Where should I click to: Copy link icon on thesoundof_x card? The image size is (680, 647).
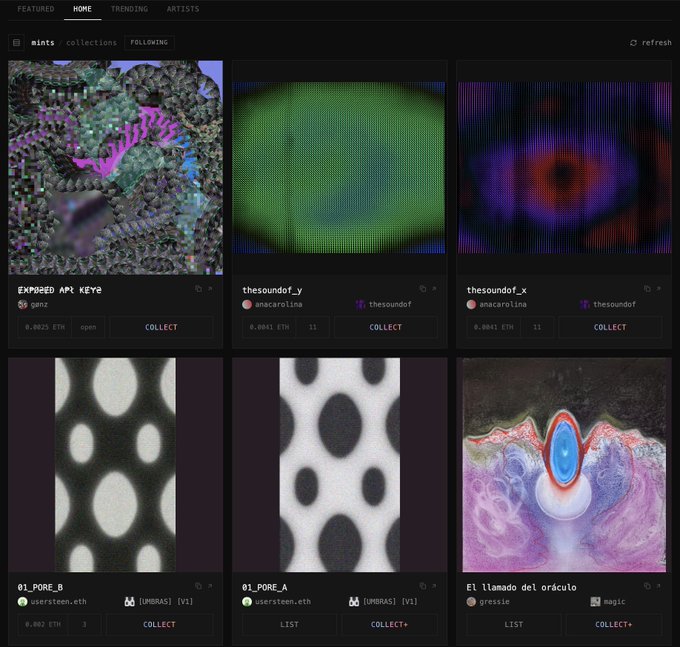click(647, 289)
